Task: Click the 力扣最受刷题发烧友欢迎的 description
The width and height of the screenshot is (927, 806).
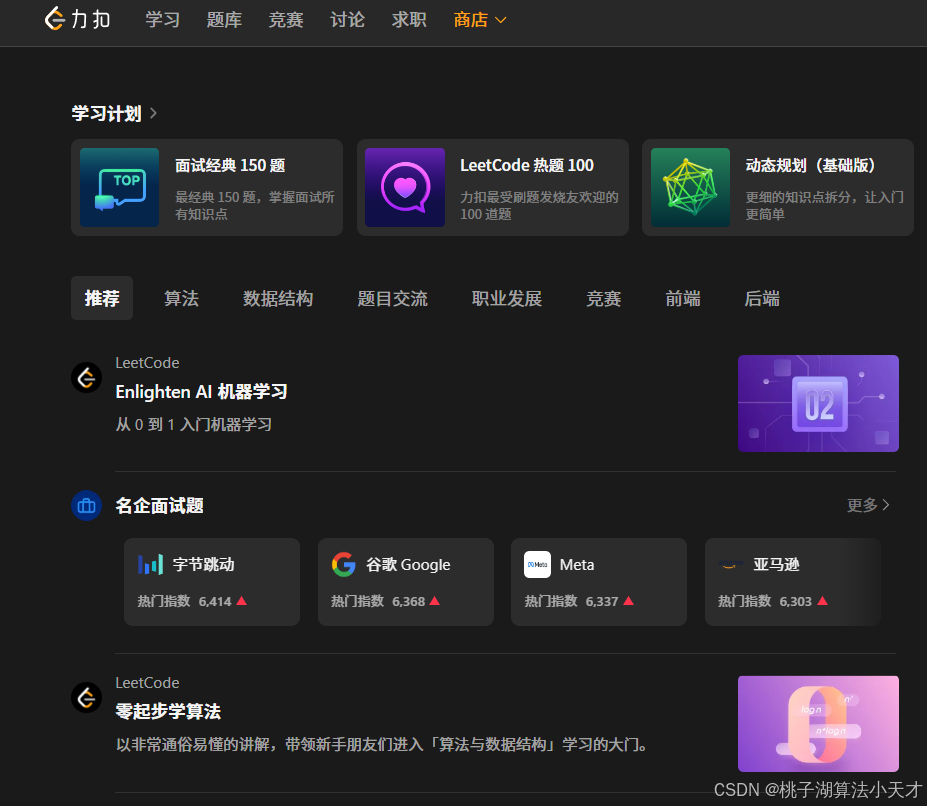Action: 539,205
